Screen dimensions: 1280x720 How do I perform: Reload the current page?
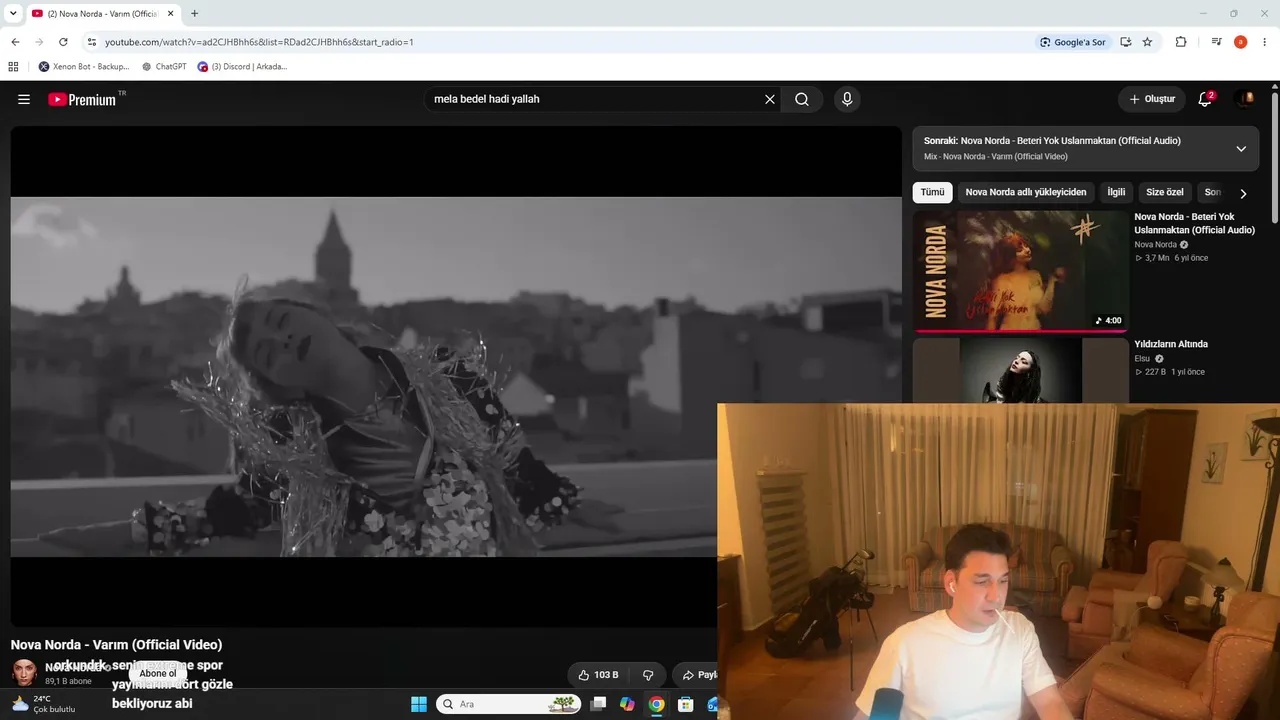tap(63, 42)
